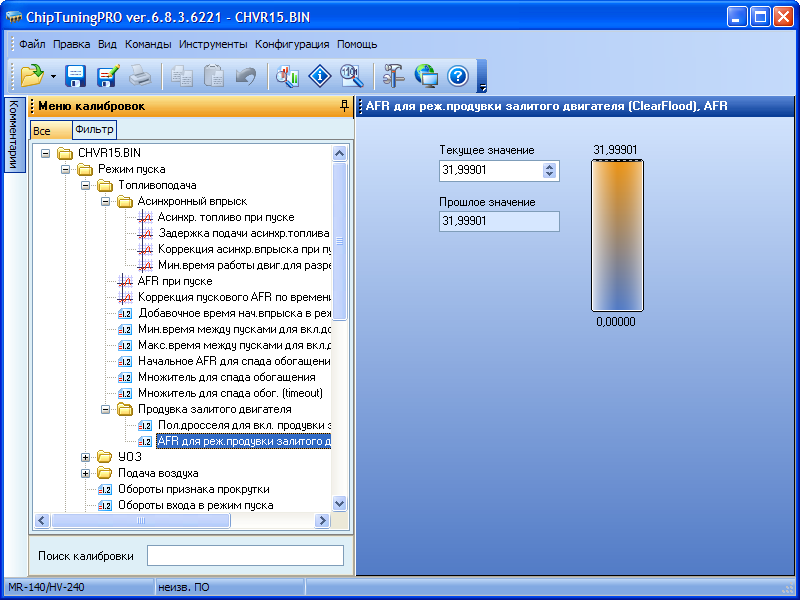Open the dropdown arrow beside open icon

(x=53, y=76)
